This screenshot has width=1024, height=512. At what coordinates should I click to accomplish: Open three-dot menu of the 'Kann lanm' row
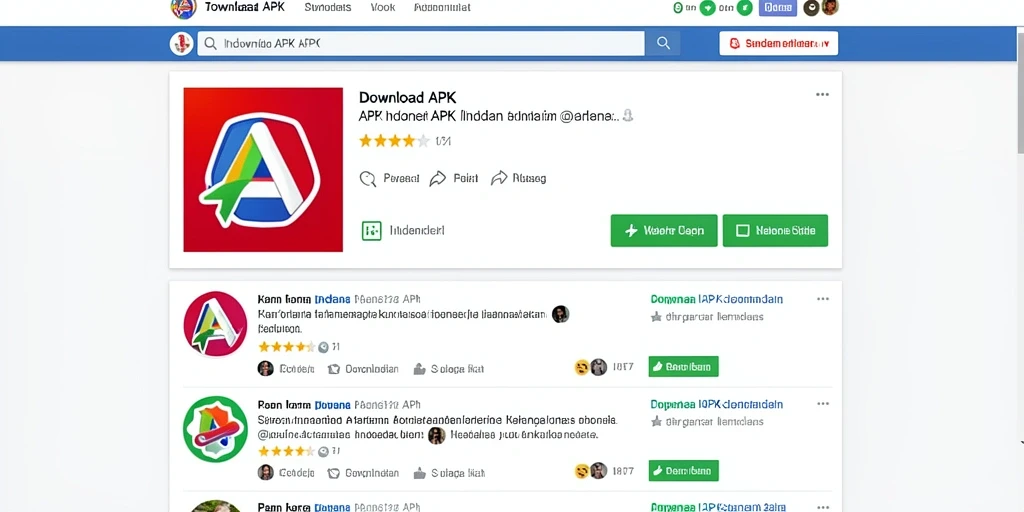point(823,299)
